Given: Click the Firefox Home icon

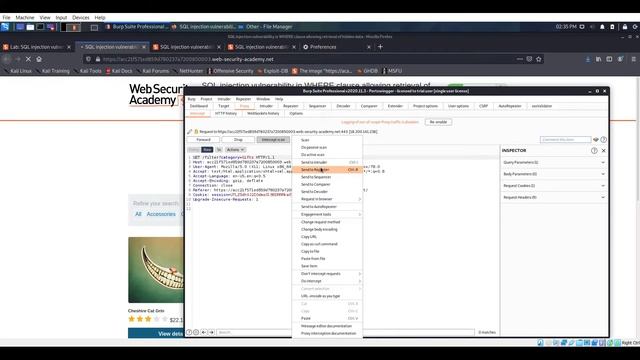Looking at the screenshot, I should pos(39,59).
